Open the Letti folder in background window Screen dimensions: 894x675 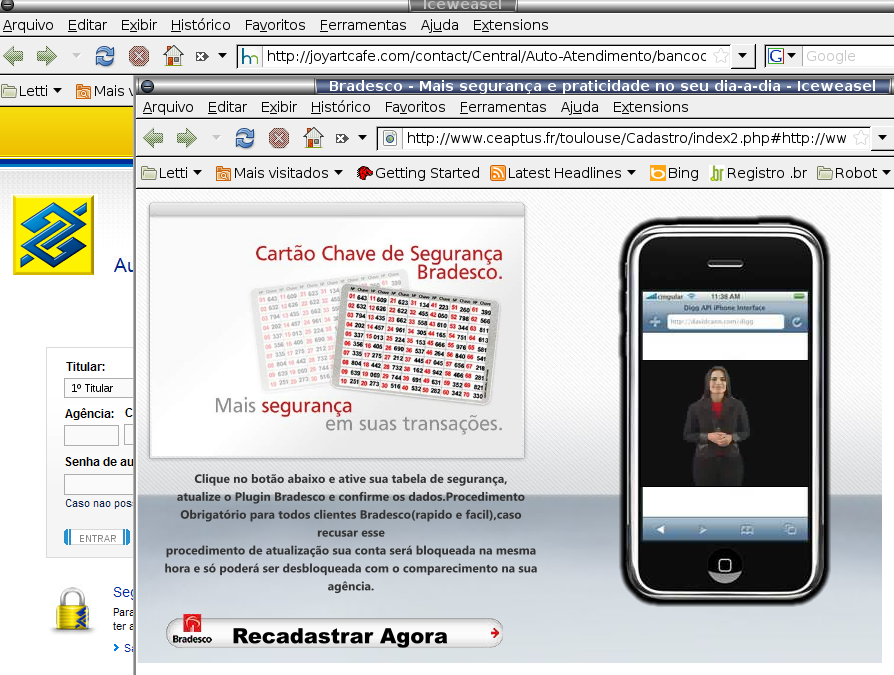[32, 91]
